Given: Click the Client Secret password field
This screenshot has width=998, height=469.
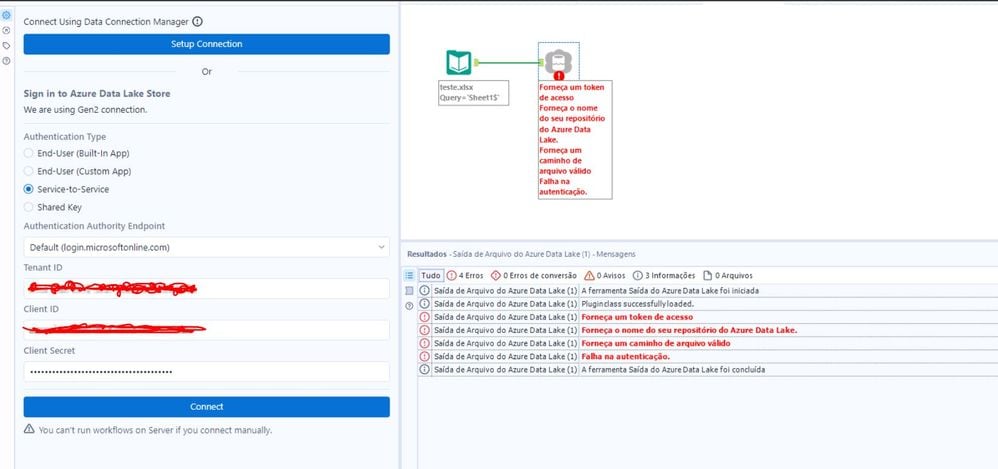Looking at the screenshot, I should click(207, 372).
